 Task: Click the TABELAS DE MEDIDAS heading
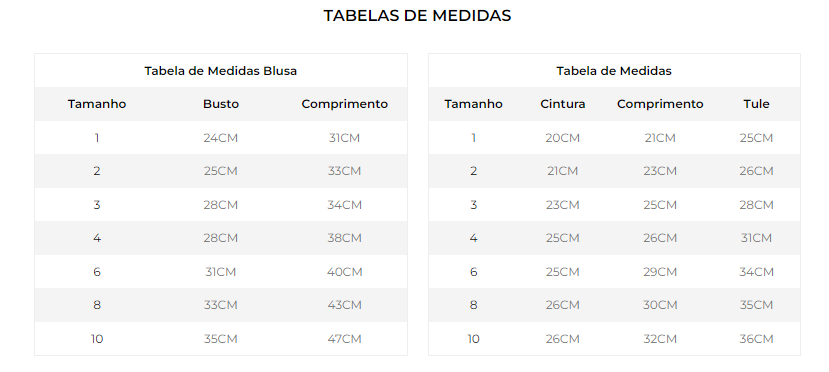click(417, 16)
